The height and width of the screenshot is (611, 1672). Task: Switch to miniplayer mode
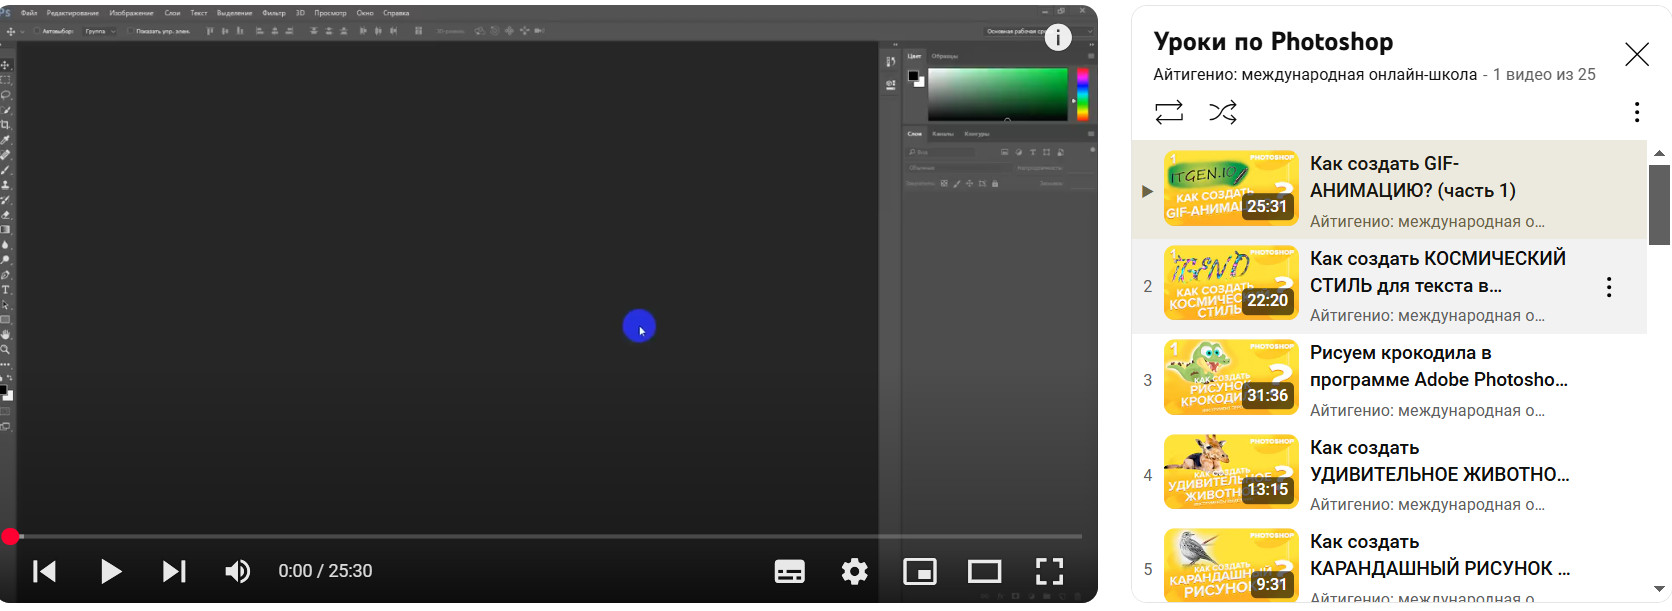coord(920,571)
